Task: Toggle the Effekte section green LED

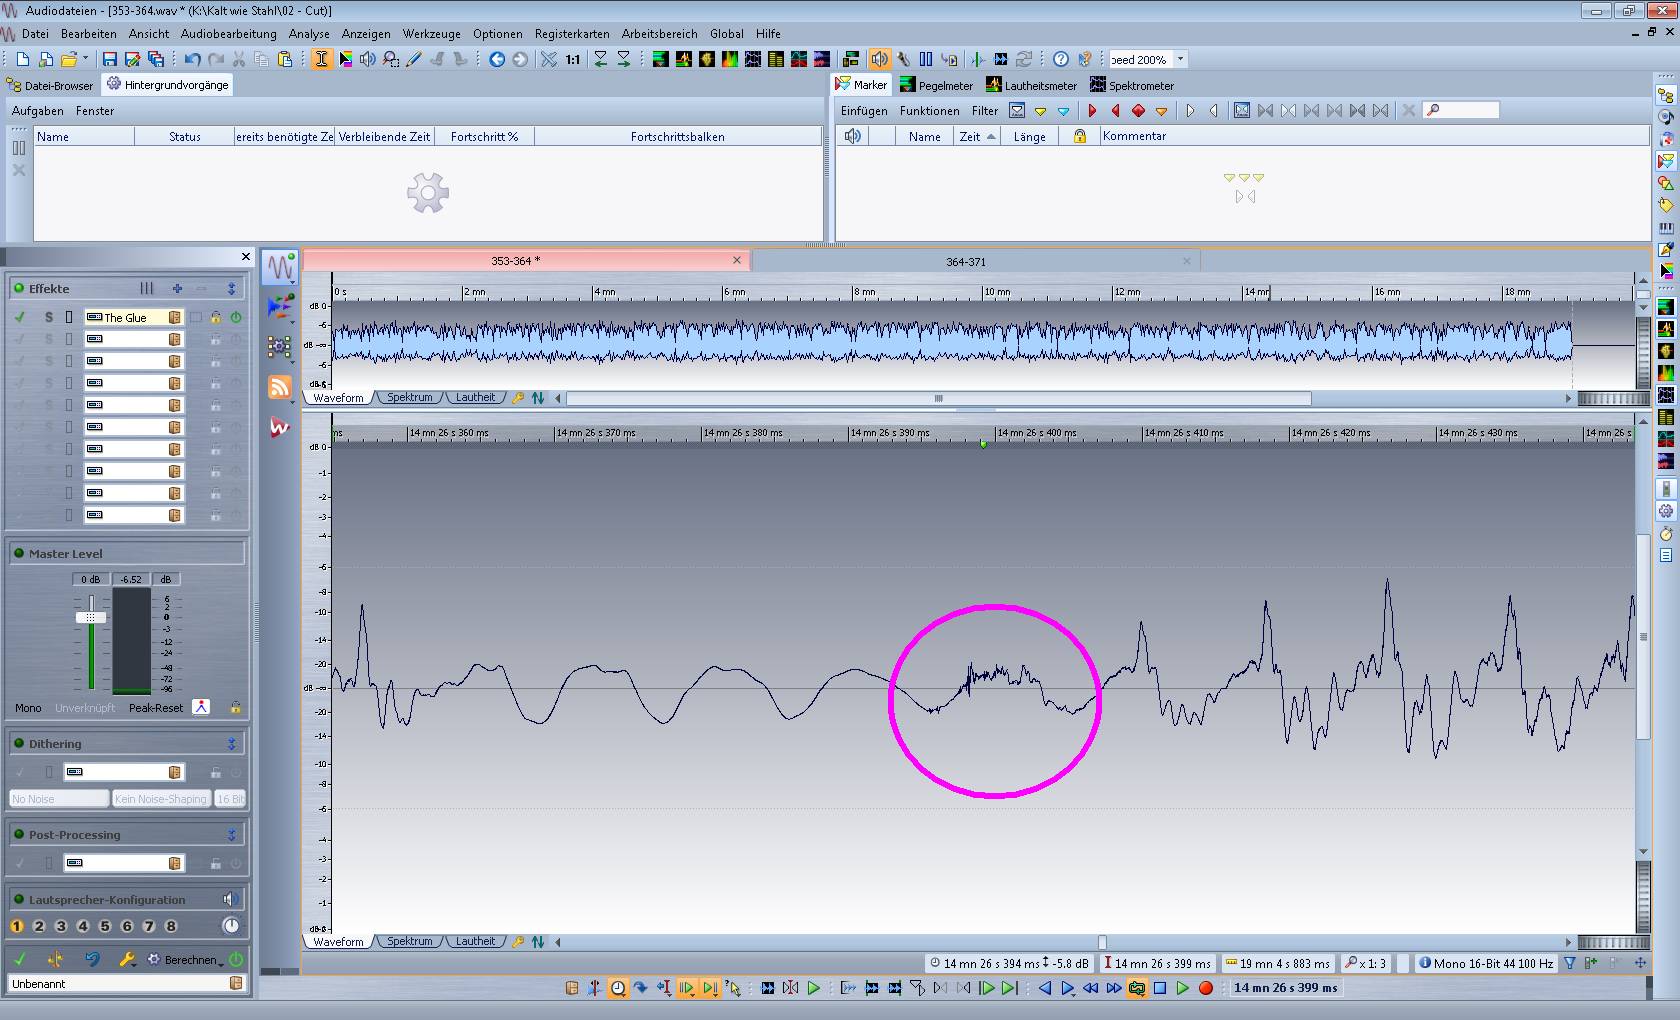Action: pos(18,289)
